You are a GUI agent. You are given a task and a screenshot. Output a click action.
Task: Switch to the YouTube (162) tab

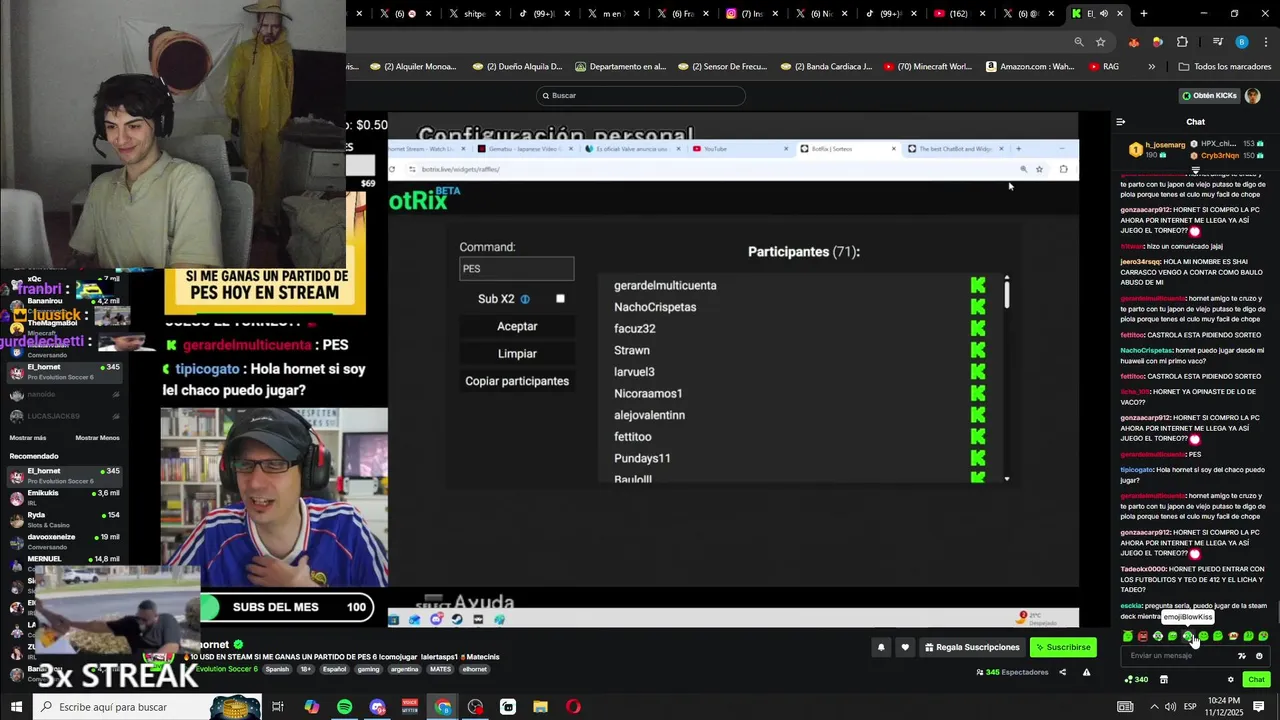click(x=958, y=13)
